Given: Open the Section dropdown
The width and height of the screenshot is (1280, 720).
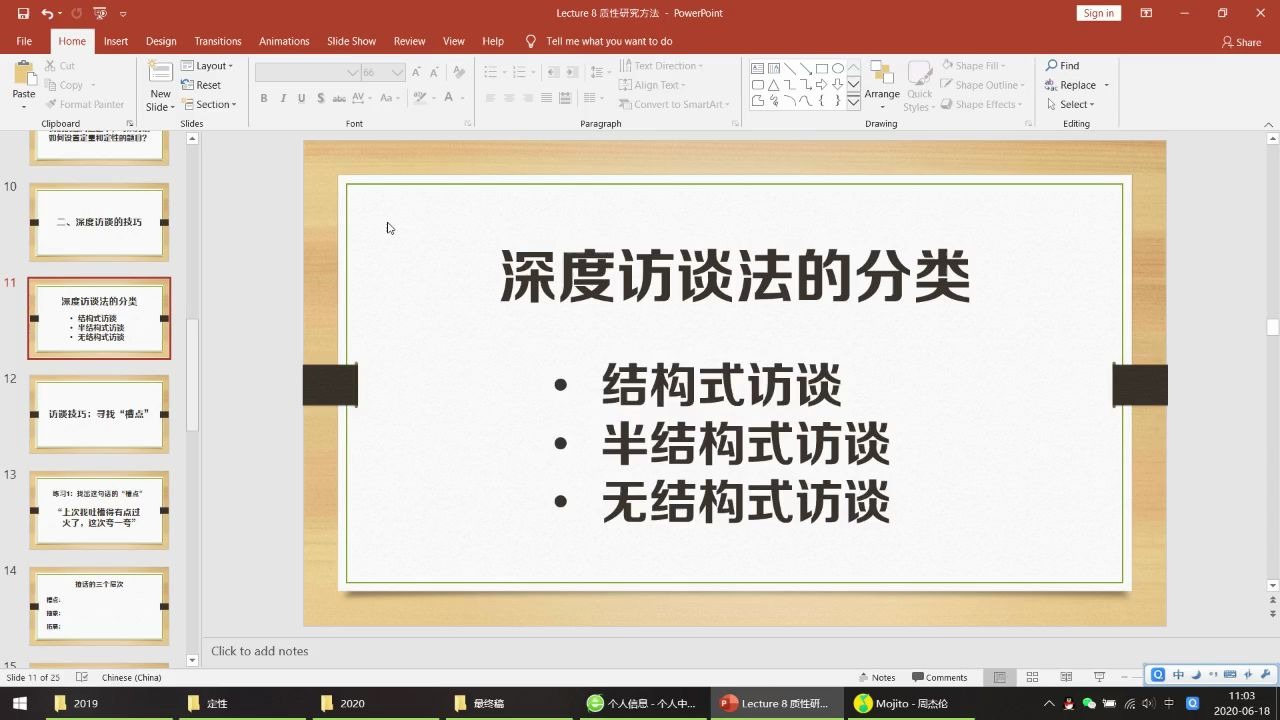Looking at the screenshot, I should coord(209,104).
